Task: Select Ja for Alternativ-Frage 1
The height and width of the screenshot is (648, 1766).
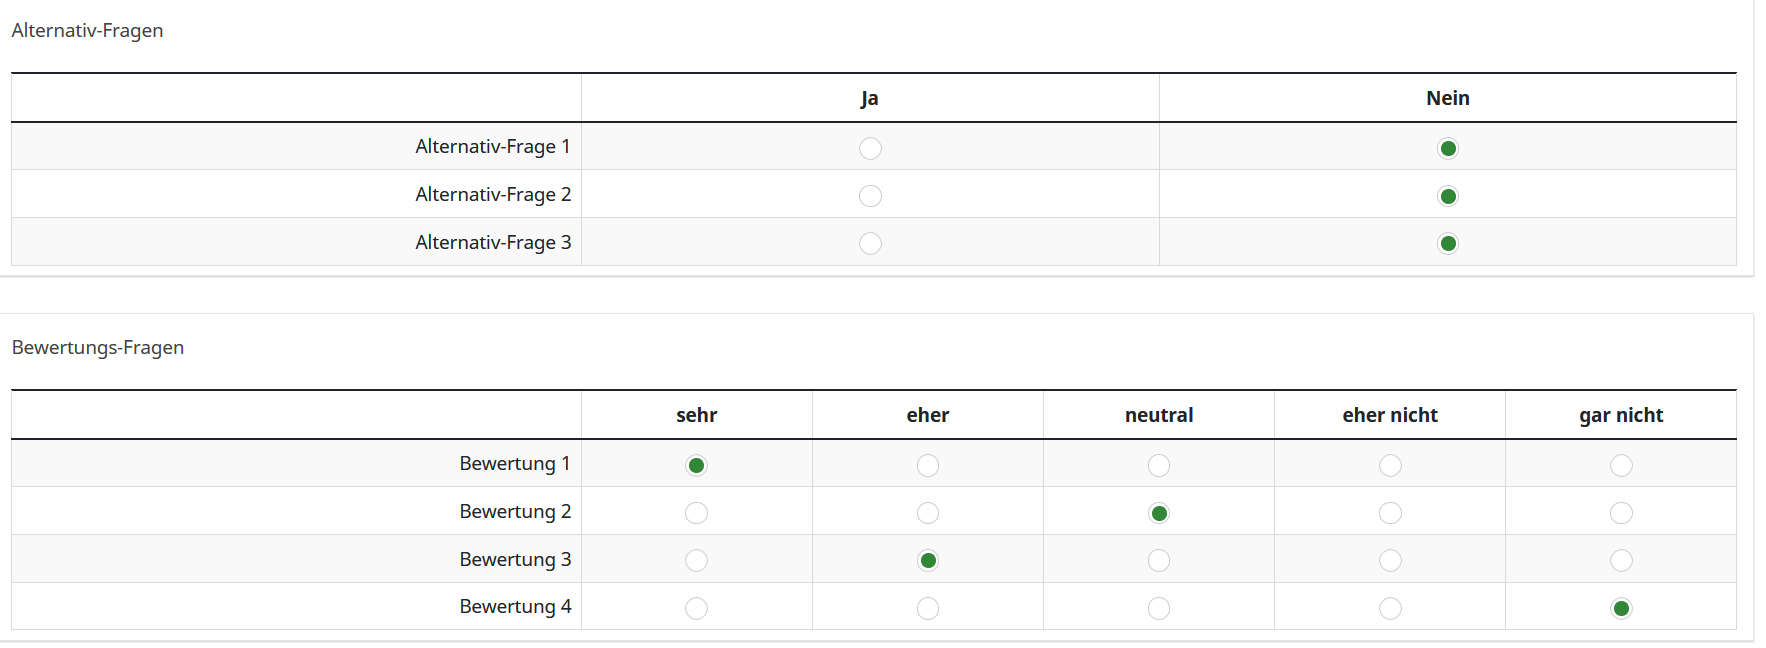Action: (870, 148)
